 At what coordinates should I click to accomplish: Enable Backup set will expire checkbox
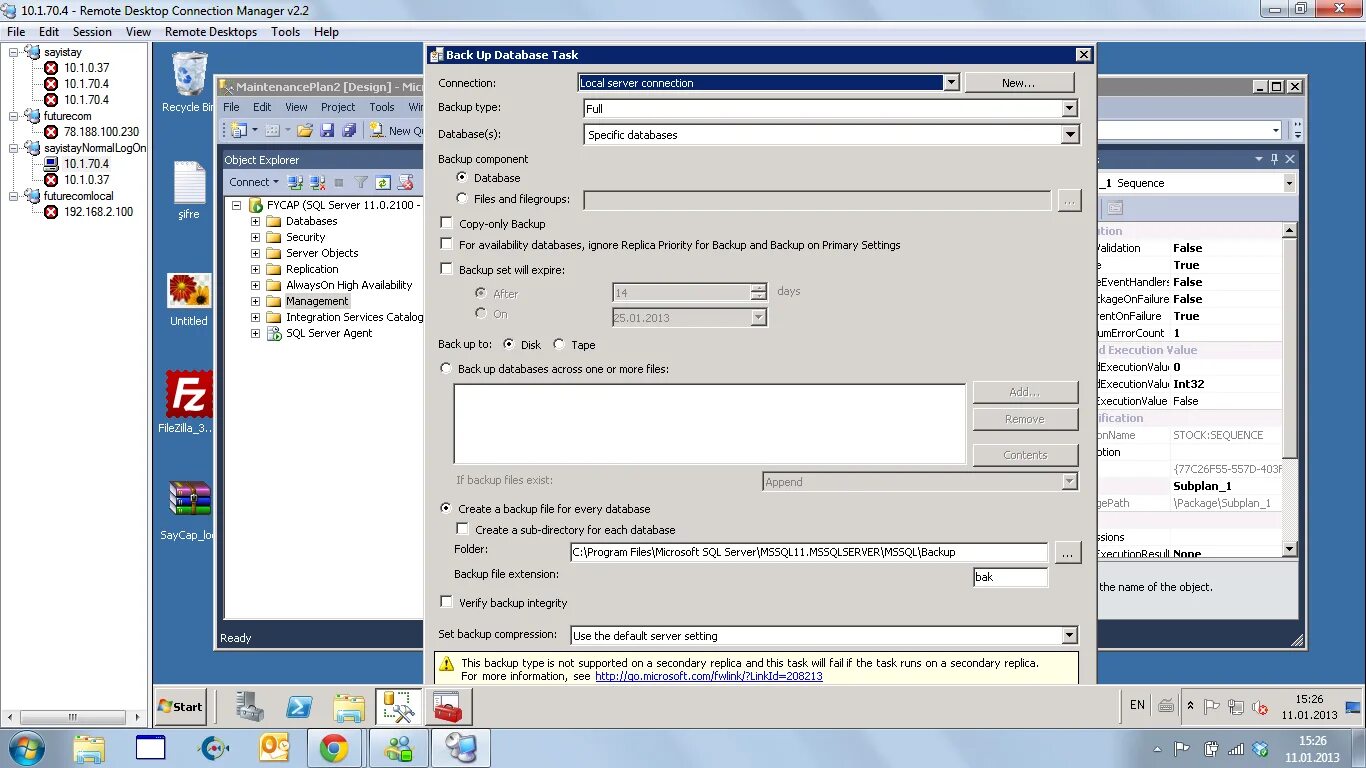[447, 269]
